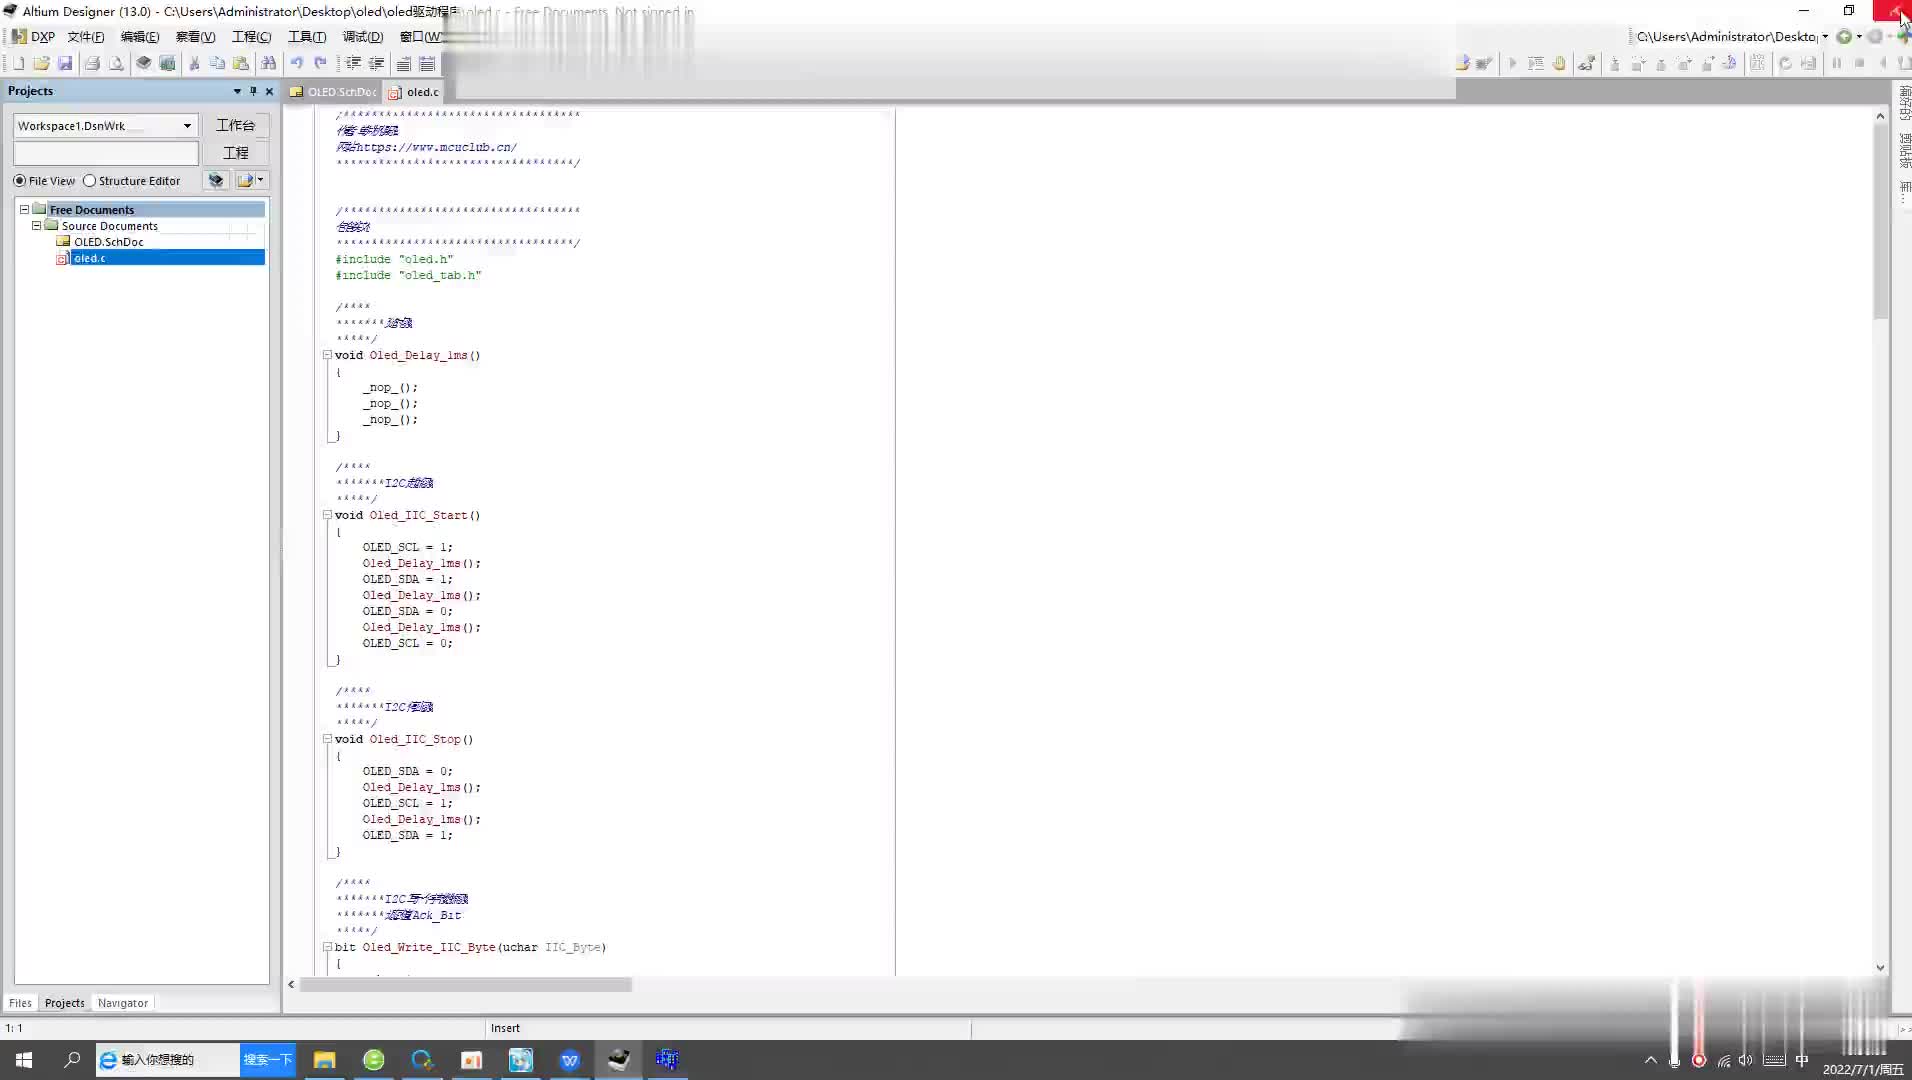Click the project name input field

click(x=106, y=153)
